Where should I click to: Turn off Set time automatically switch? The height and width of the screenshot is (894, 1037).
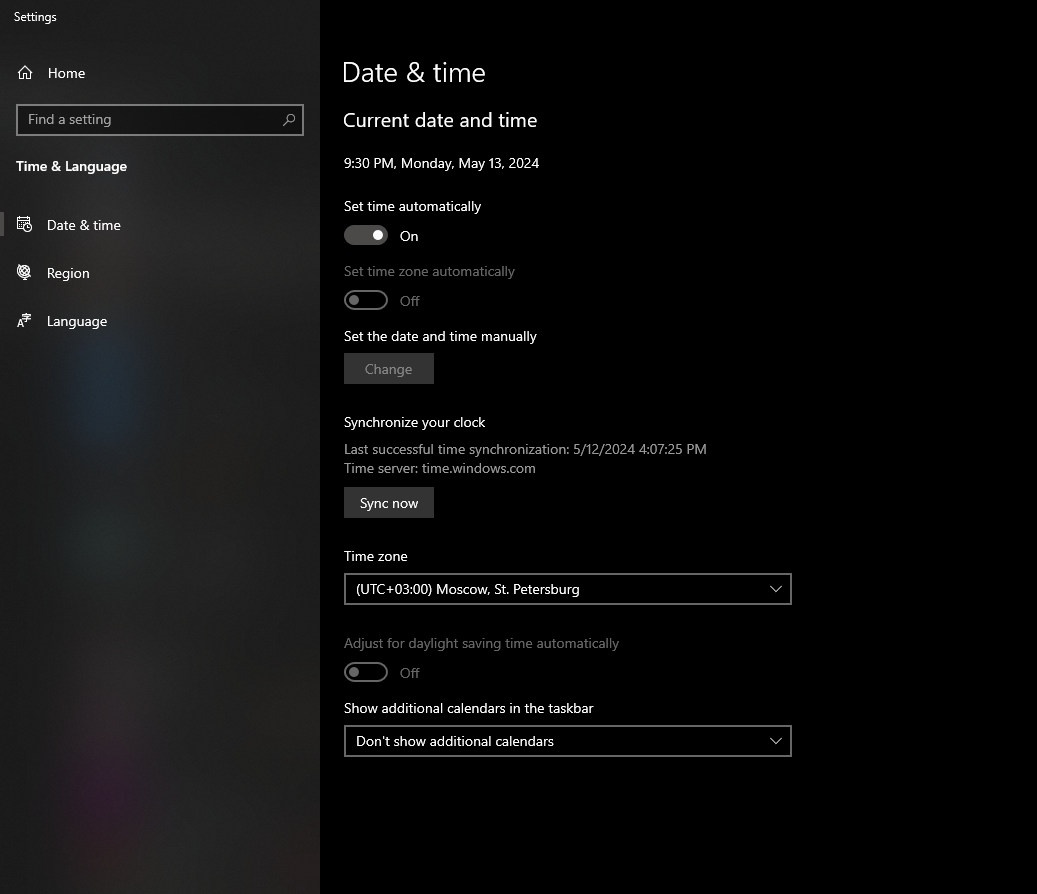tap(366, 236)
